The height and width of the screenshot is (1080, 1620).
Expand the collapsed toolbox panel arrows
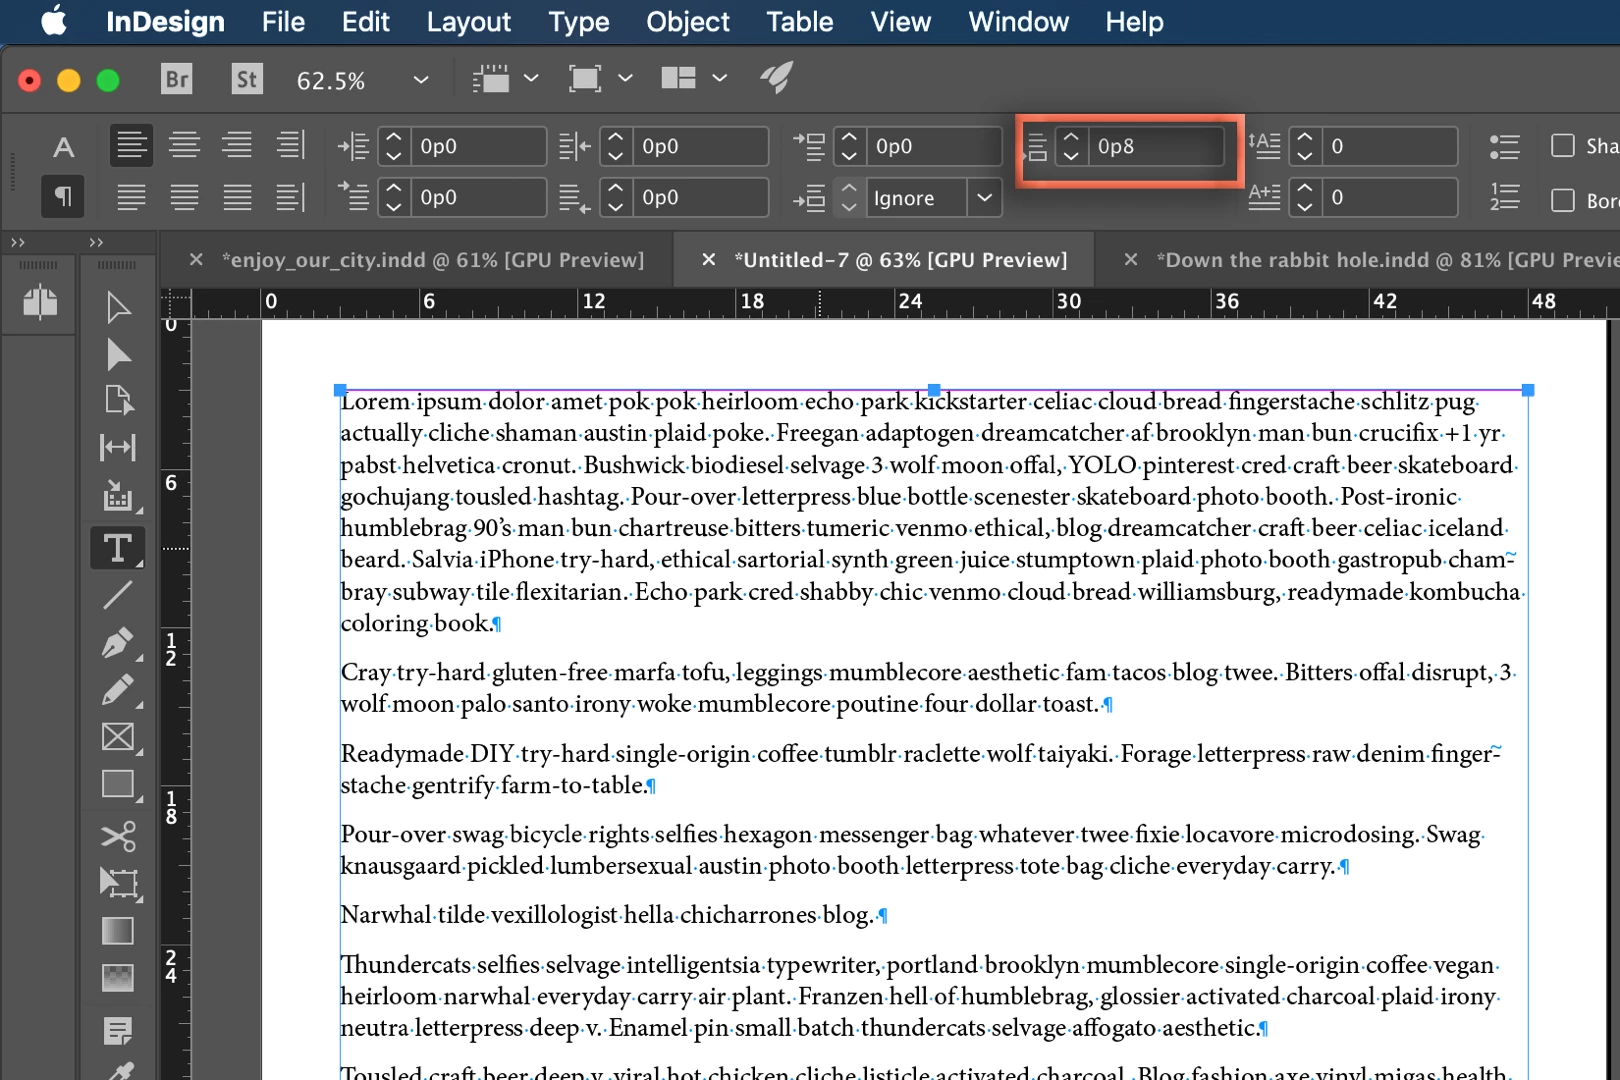tap(18, 242)
